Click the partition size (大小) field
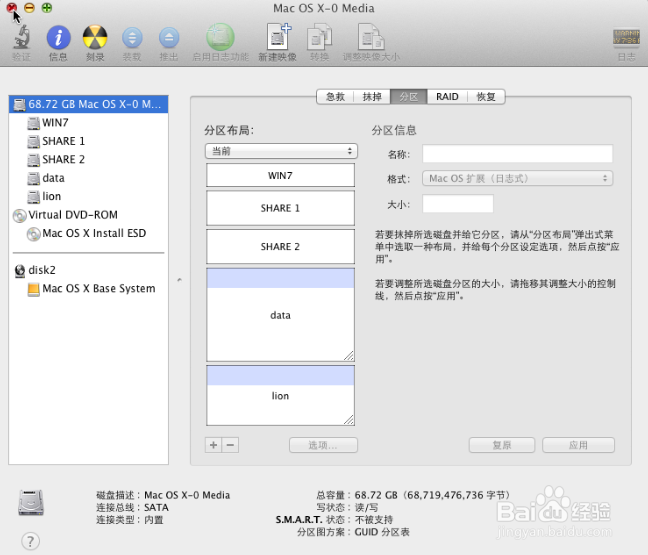Viewport: 648px width, 555px height. click(458, 204)
